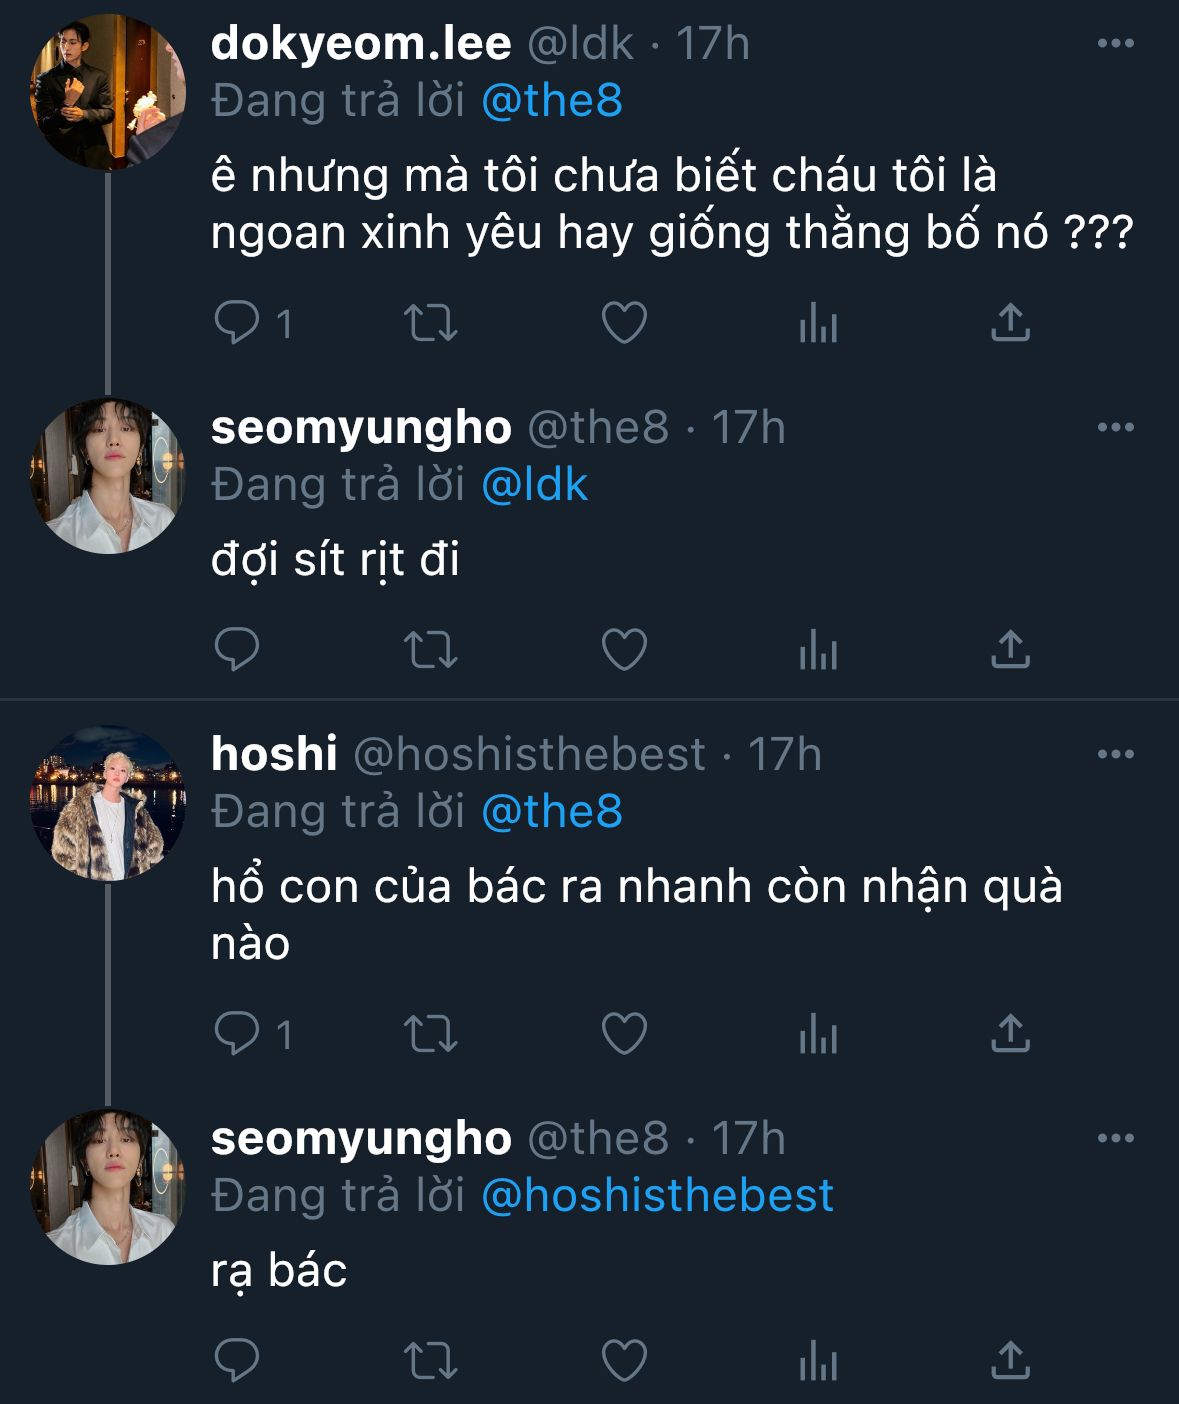The image size is (1179, 1404).
Task: Reply to hoshi's tweet
Action: (x=237, y=1033)
